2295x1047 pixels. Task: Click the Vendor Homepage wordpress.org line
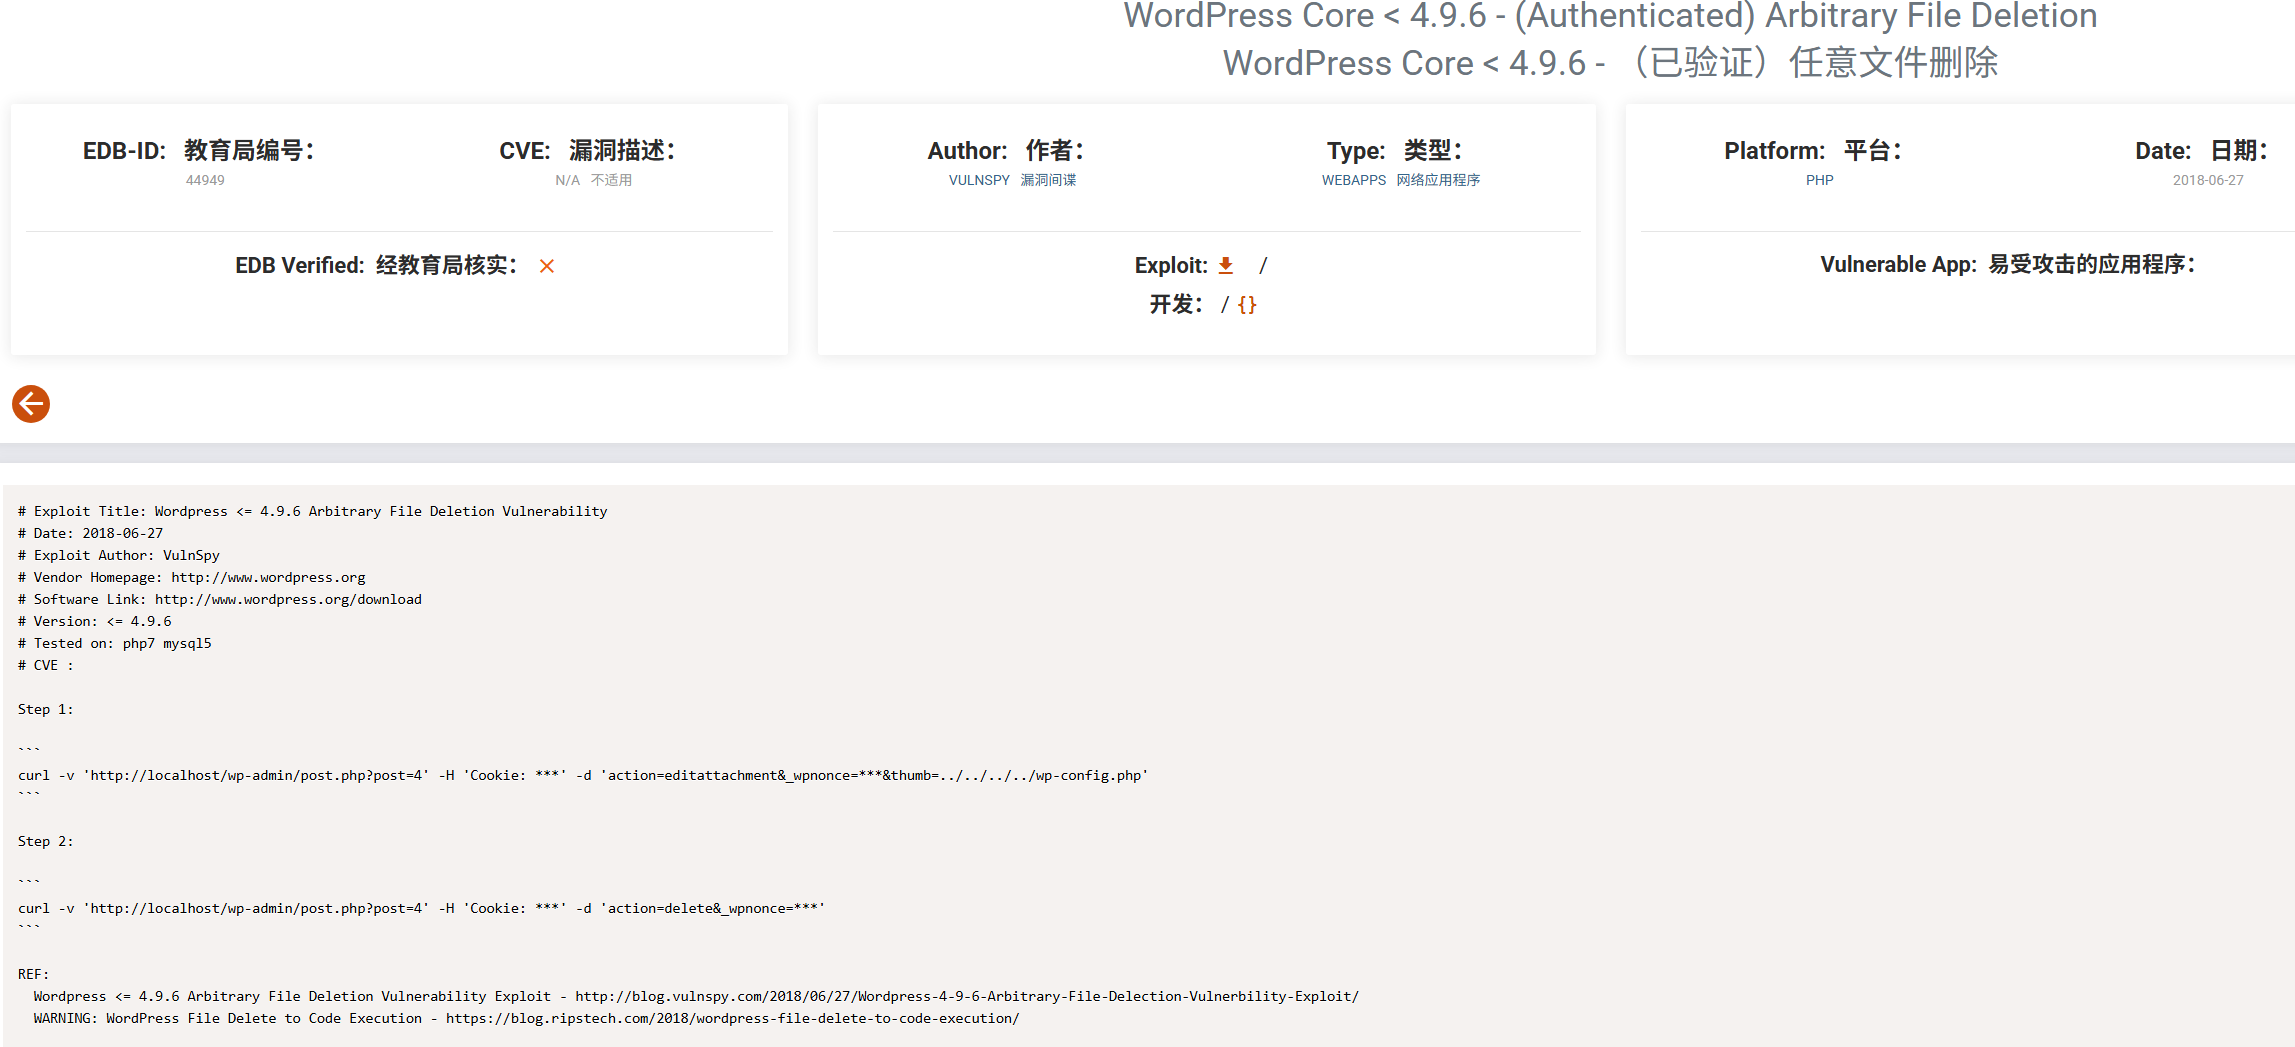(191, 577)
